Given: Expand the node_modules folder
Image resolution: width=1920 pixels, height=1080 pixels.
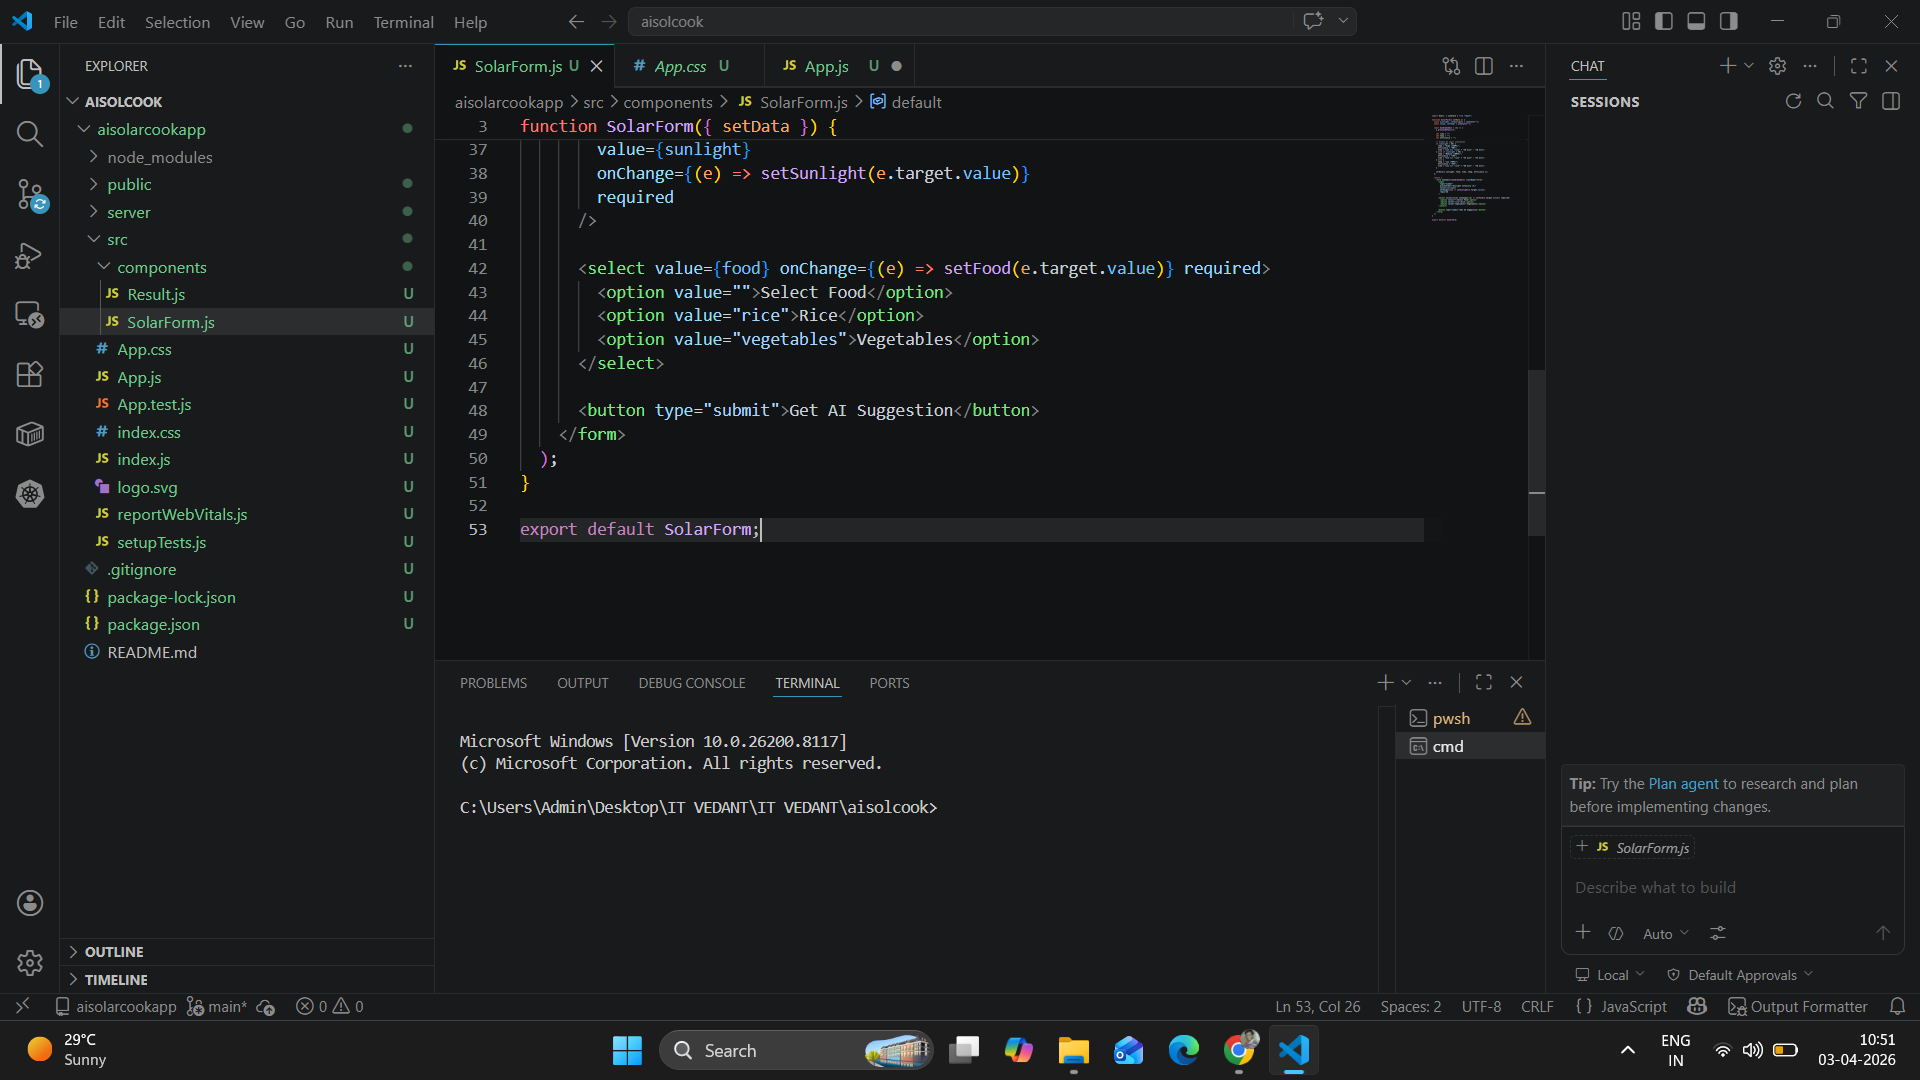Looking at the screenshot, I should (x=160, y=157).
